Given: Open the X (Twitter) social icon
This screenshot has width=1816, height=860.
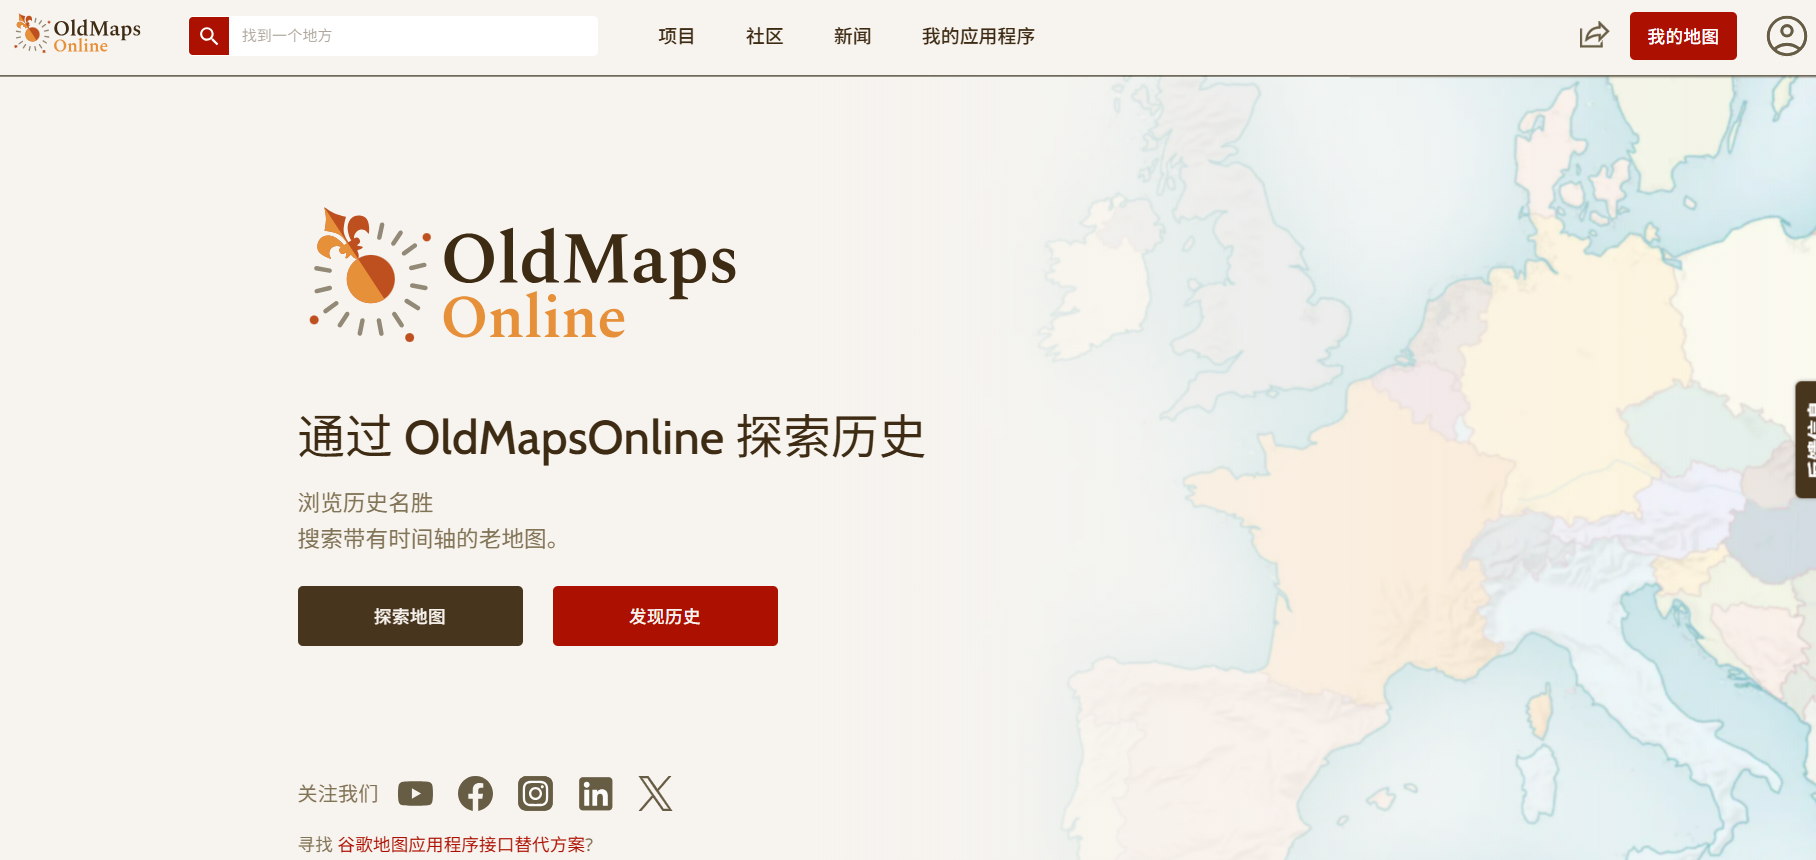Looking at the screenshot, I should (655, 794).
